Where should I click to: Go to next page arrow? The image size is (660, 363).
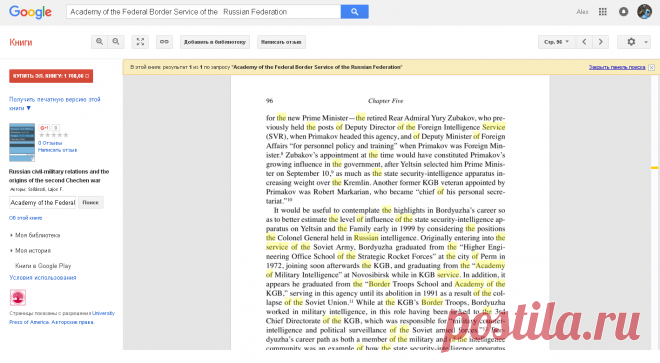(x=601, y=42)
